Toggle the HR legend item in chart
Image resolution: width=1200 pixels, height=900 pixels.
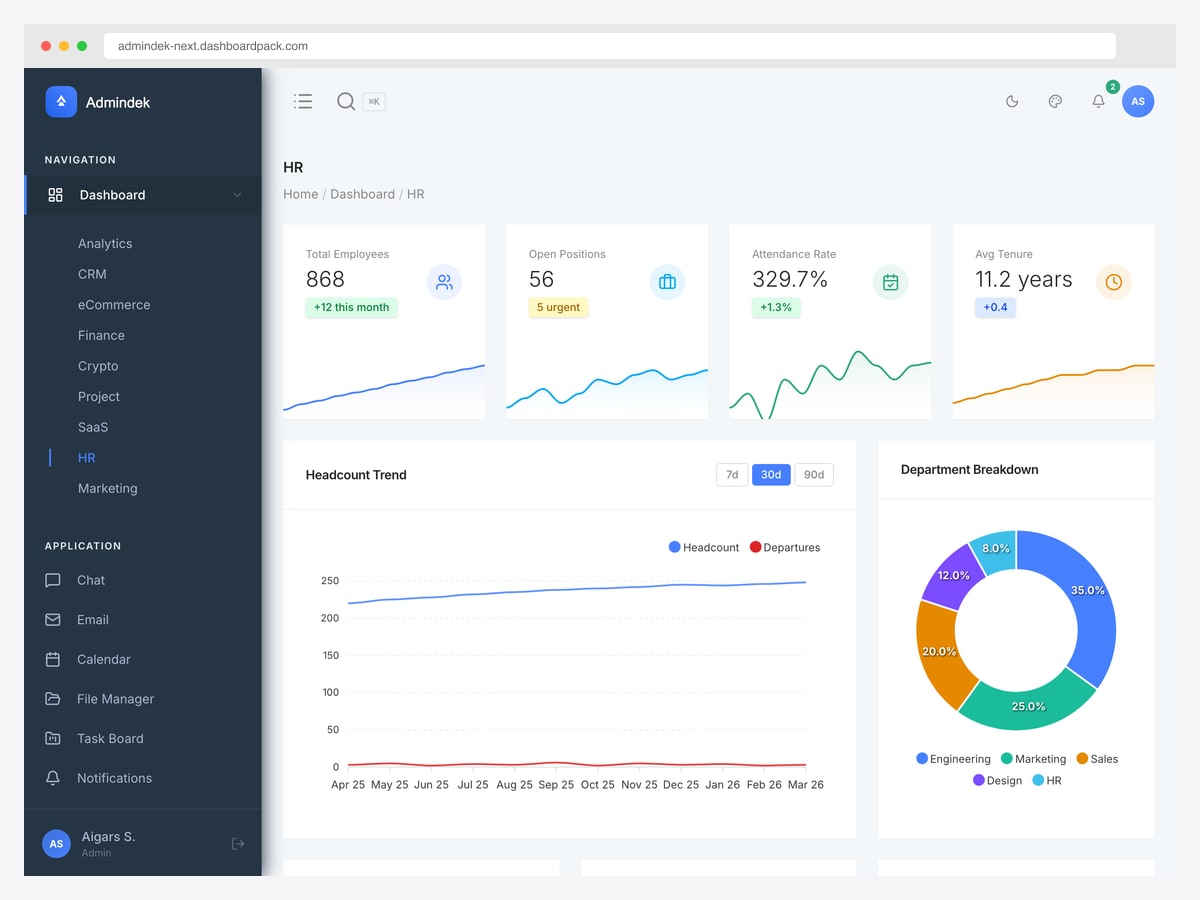click(x=1046, y=780)
